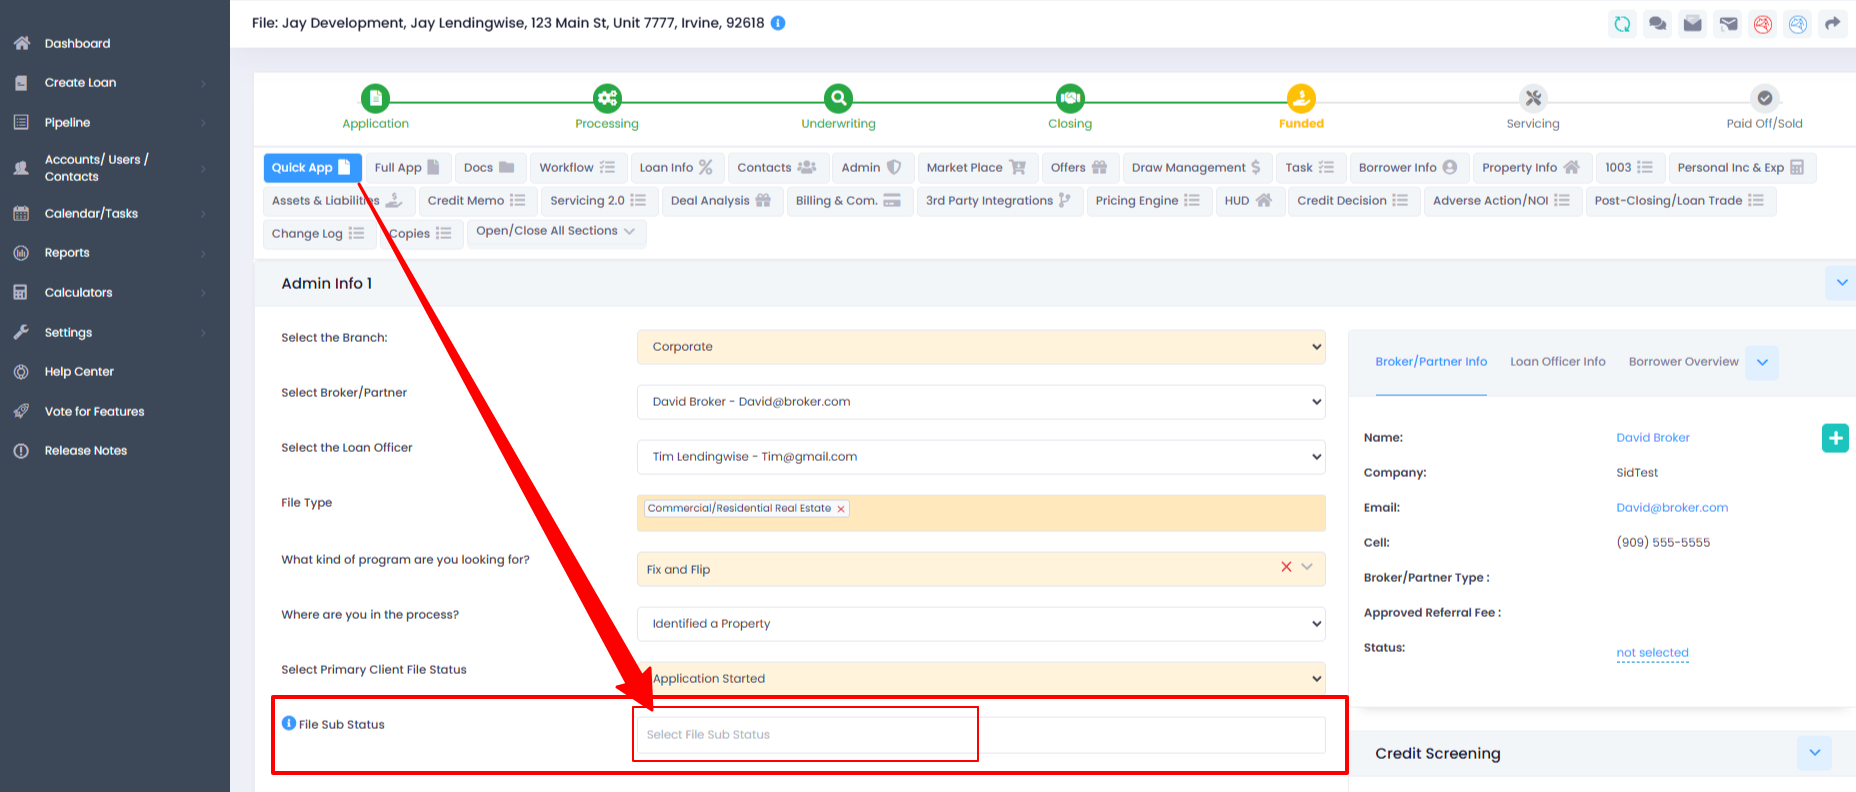Click the teal refresh icon in header
Screen dimensions: 1856x792
click(x=1622, y=24)
